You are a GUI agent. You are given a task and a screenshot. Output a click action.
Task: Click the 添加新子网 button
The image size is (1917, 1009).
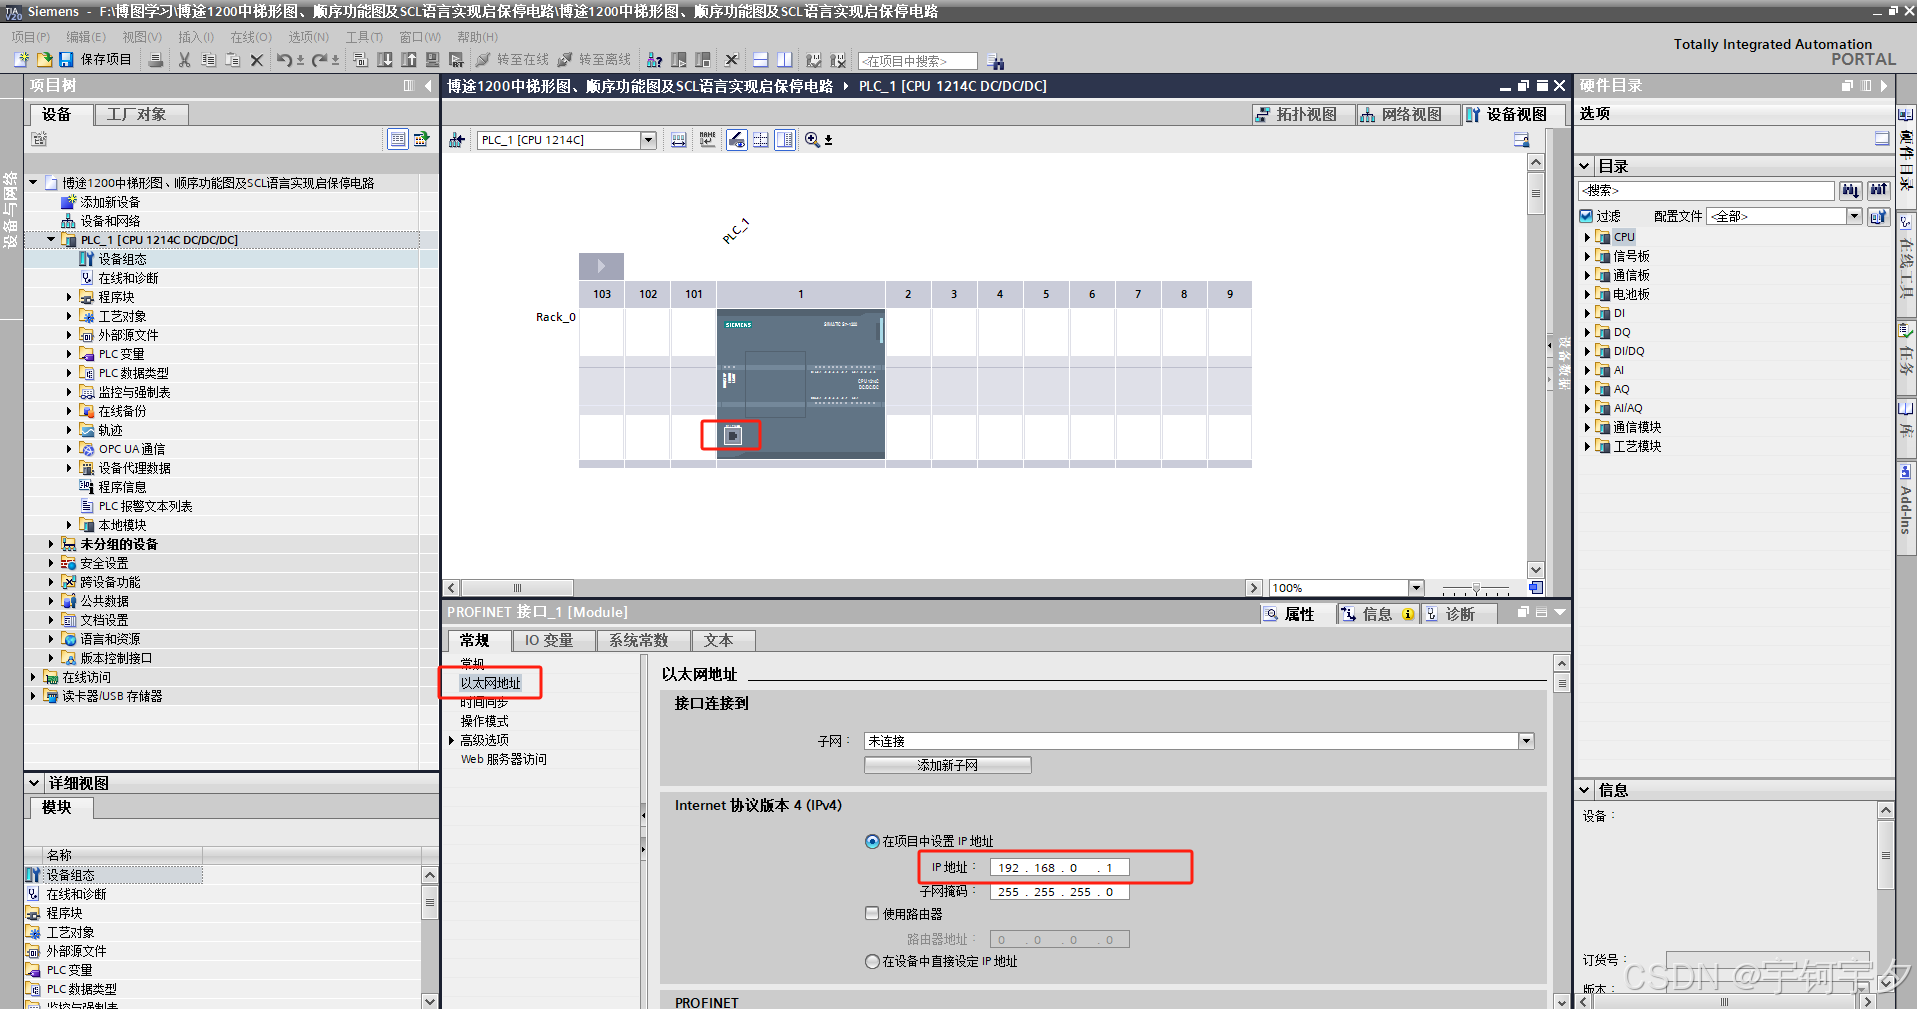click(947, 765)
